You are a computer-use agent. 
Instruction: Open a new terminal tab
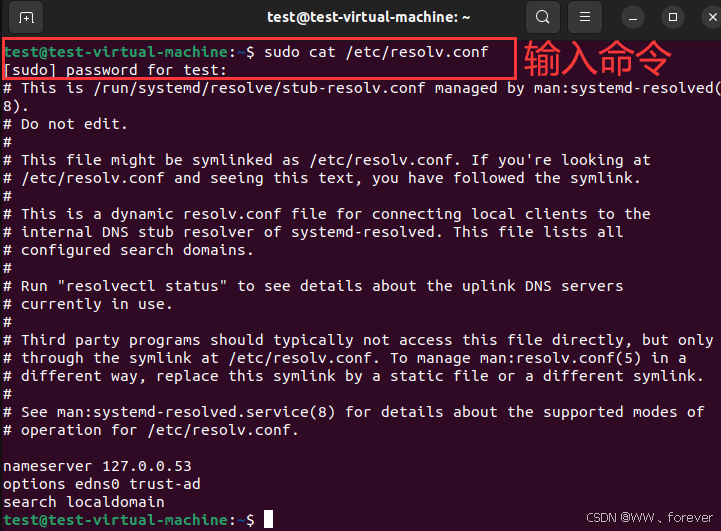click(x=26, y=17)
